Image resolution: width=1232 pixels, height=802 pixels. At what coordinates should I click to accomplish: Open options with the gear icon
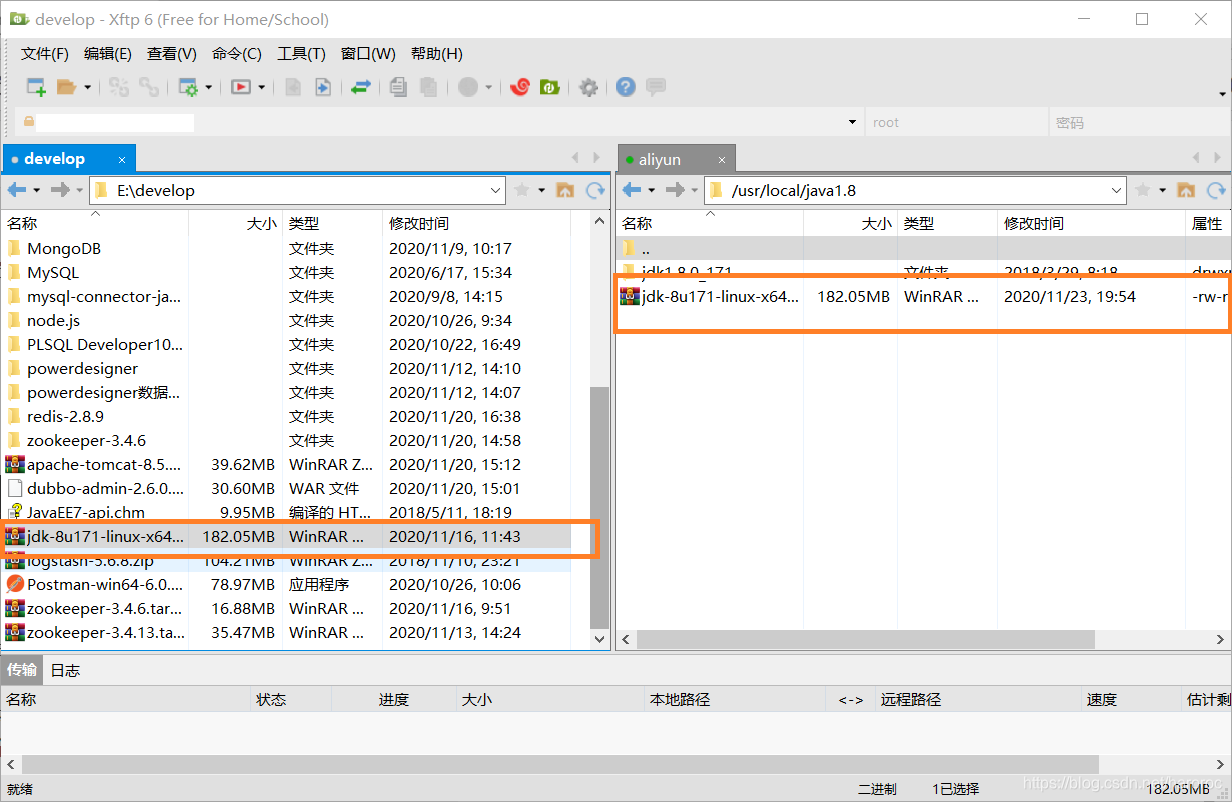(589, 87)
